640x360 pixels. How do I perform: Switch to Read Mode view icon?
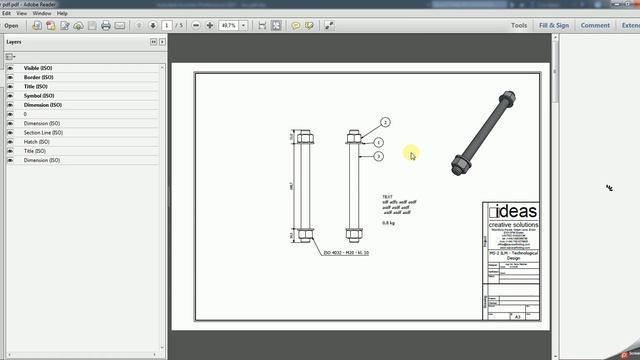[x=329, y=26]
